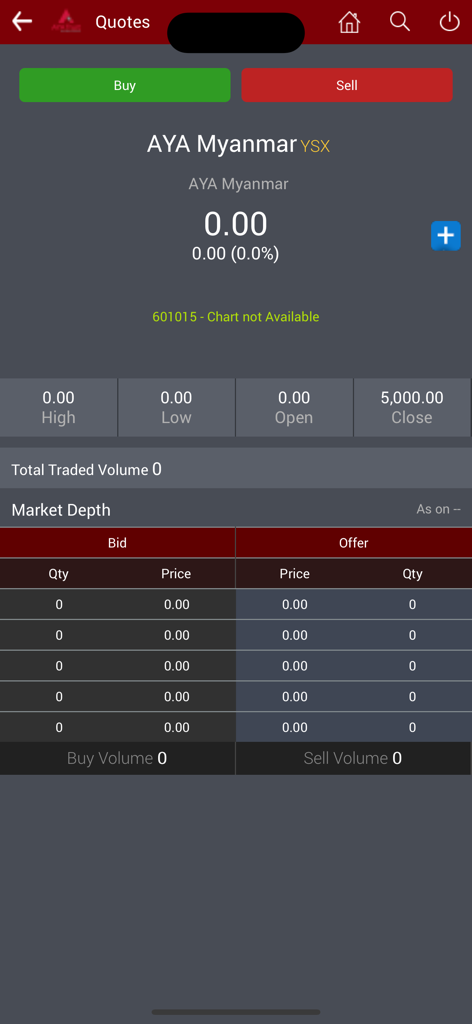472x1024 pixels.
Task: Tap the Bid Price subheader
Action: coord(176,573)
